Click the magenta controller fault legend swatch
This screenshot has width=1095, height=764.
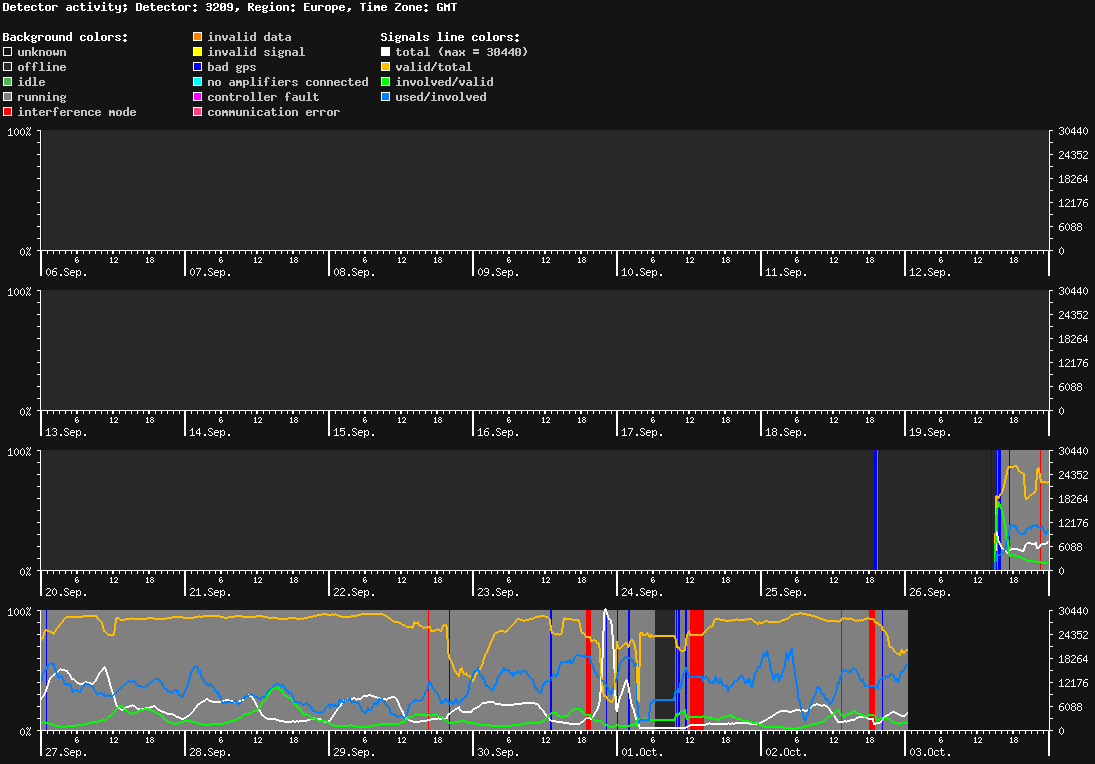197,97
